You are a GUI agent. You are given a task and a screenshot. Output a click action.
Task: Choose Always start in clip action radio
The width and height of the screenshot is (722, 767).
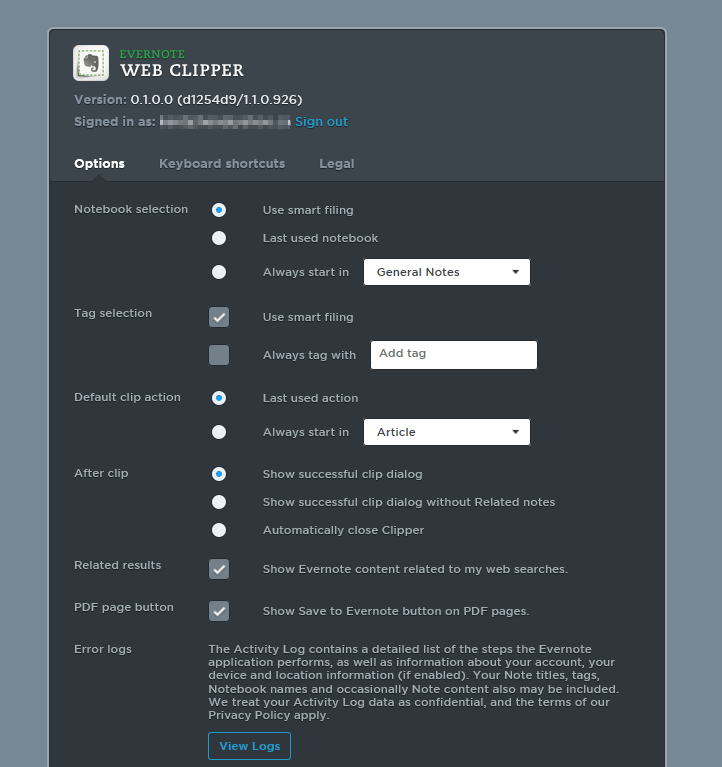pyautogui.click(x=219, y=432)
